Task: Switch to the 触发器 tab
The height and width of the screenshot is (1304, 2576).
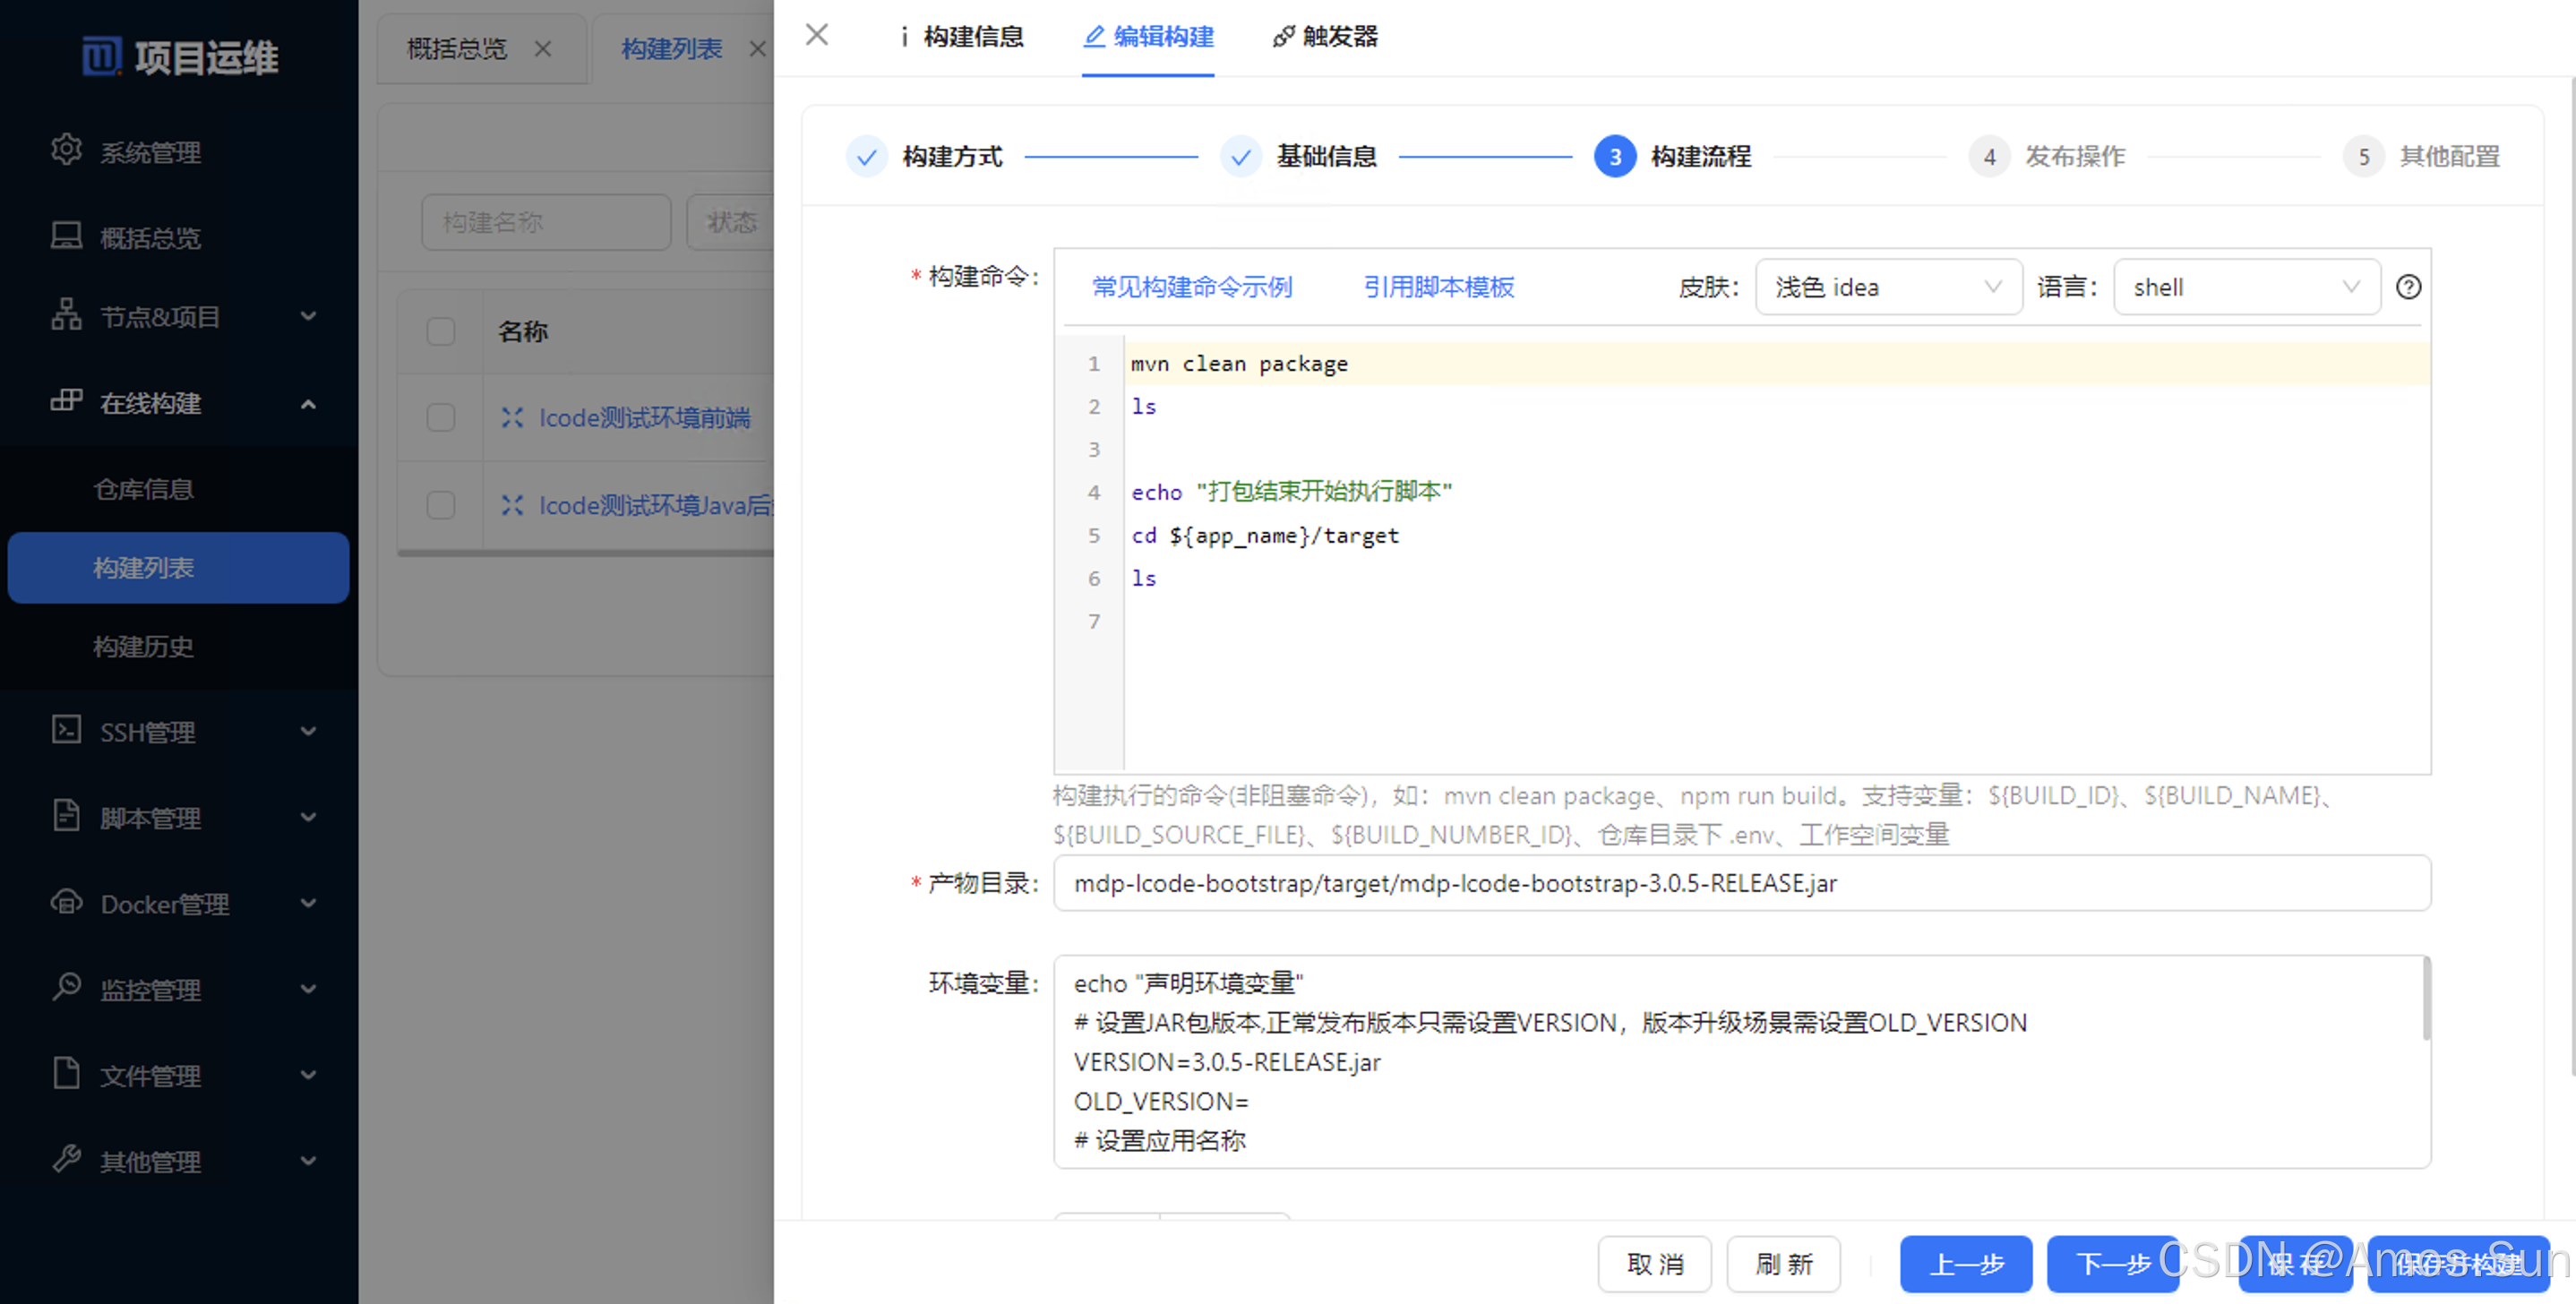Action: point(1326,37)
